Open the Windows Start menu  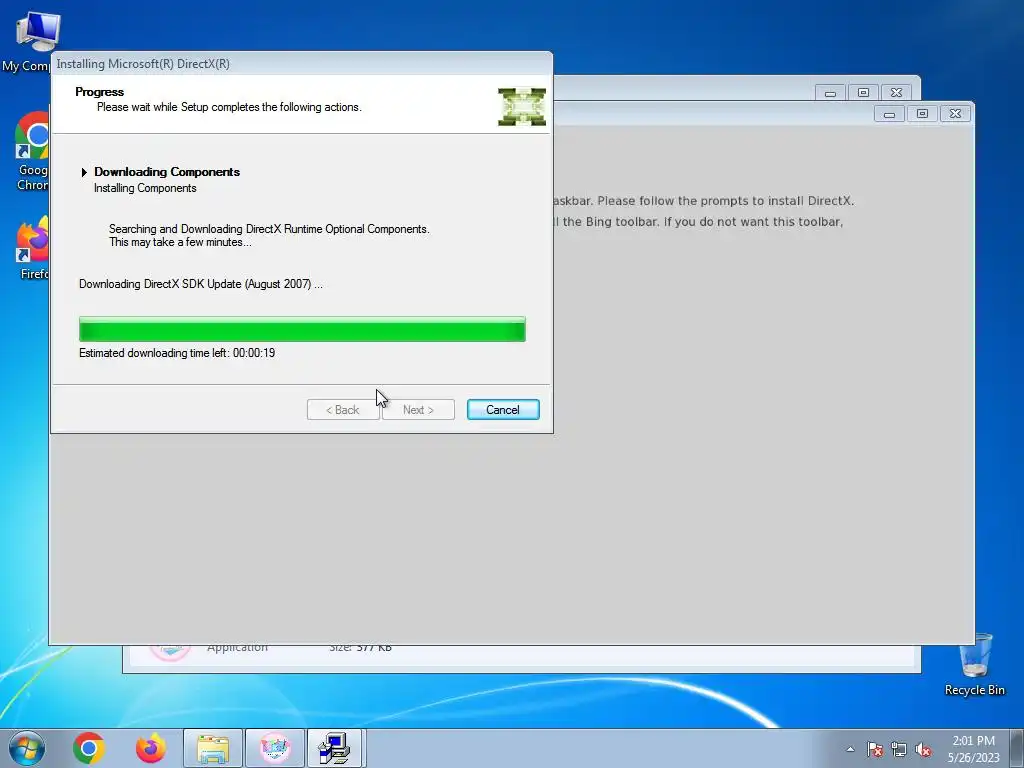27,748
